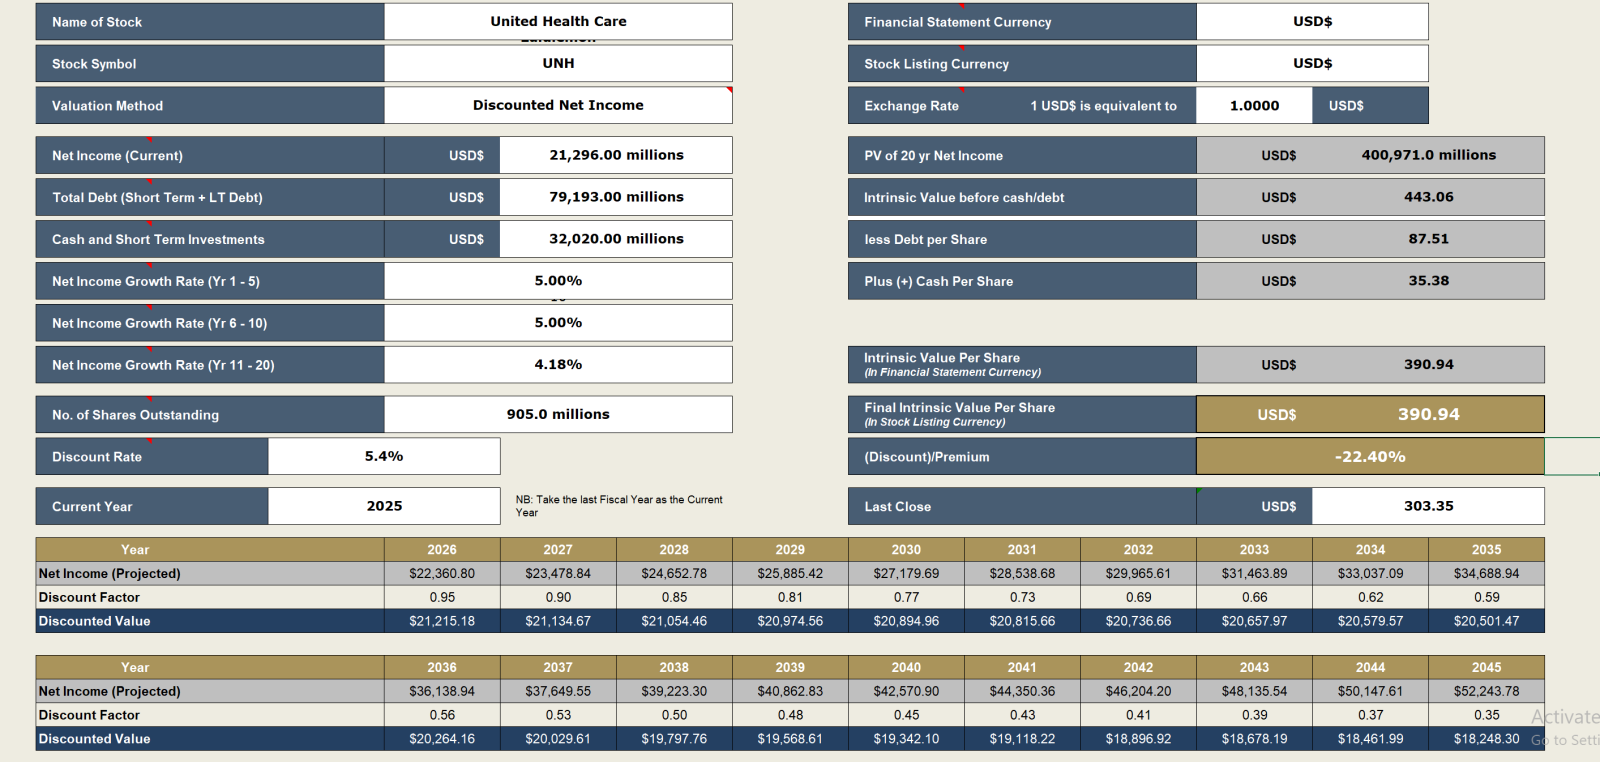Click No. of Shares Outstanding label
This screenshot has width=1600, height=762.
click(210, 414)
